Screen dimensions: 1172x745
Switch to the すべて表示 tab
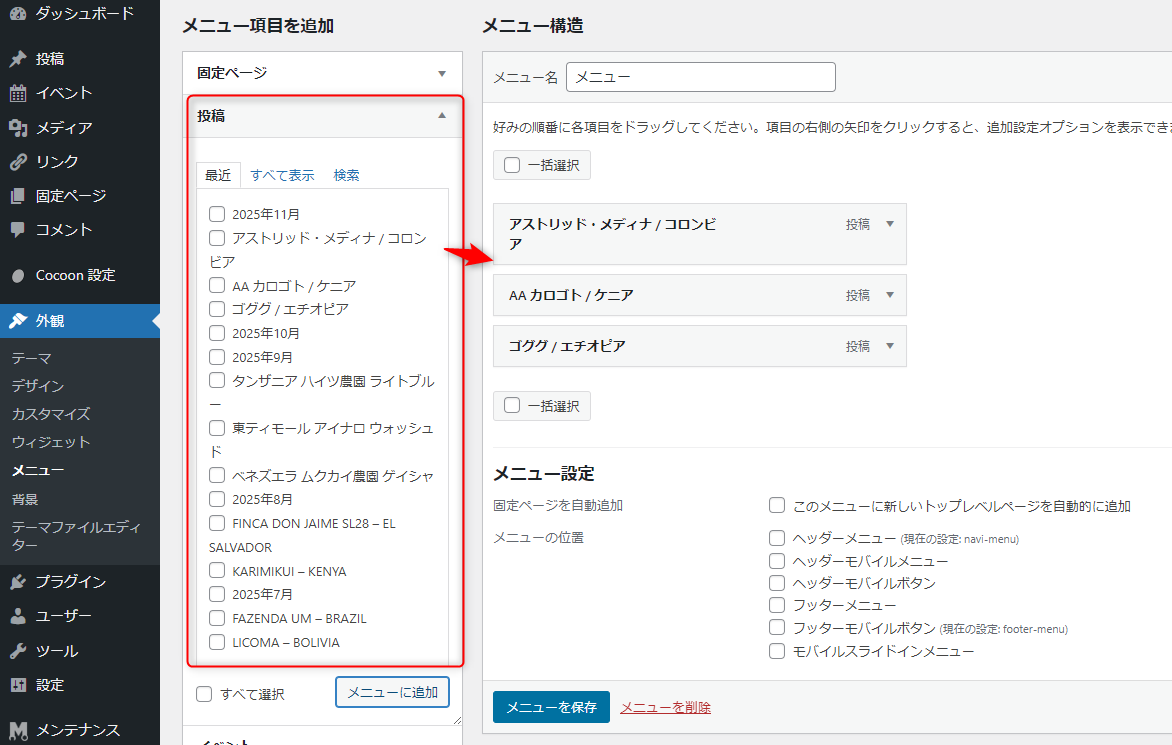click(282, 175)
